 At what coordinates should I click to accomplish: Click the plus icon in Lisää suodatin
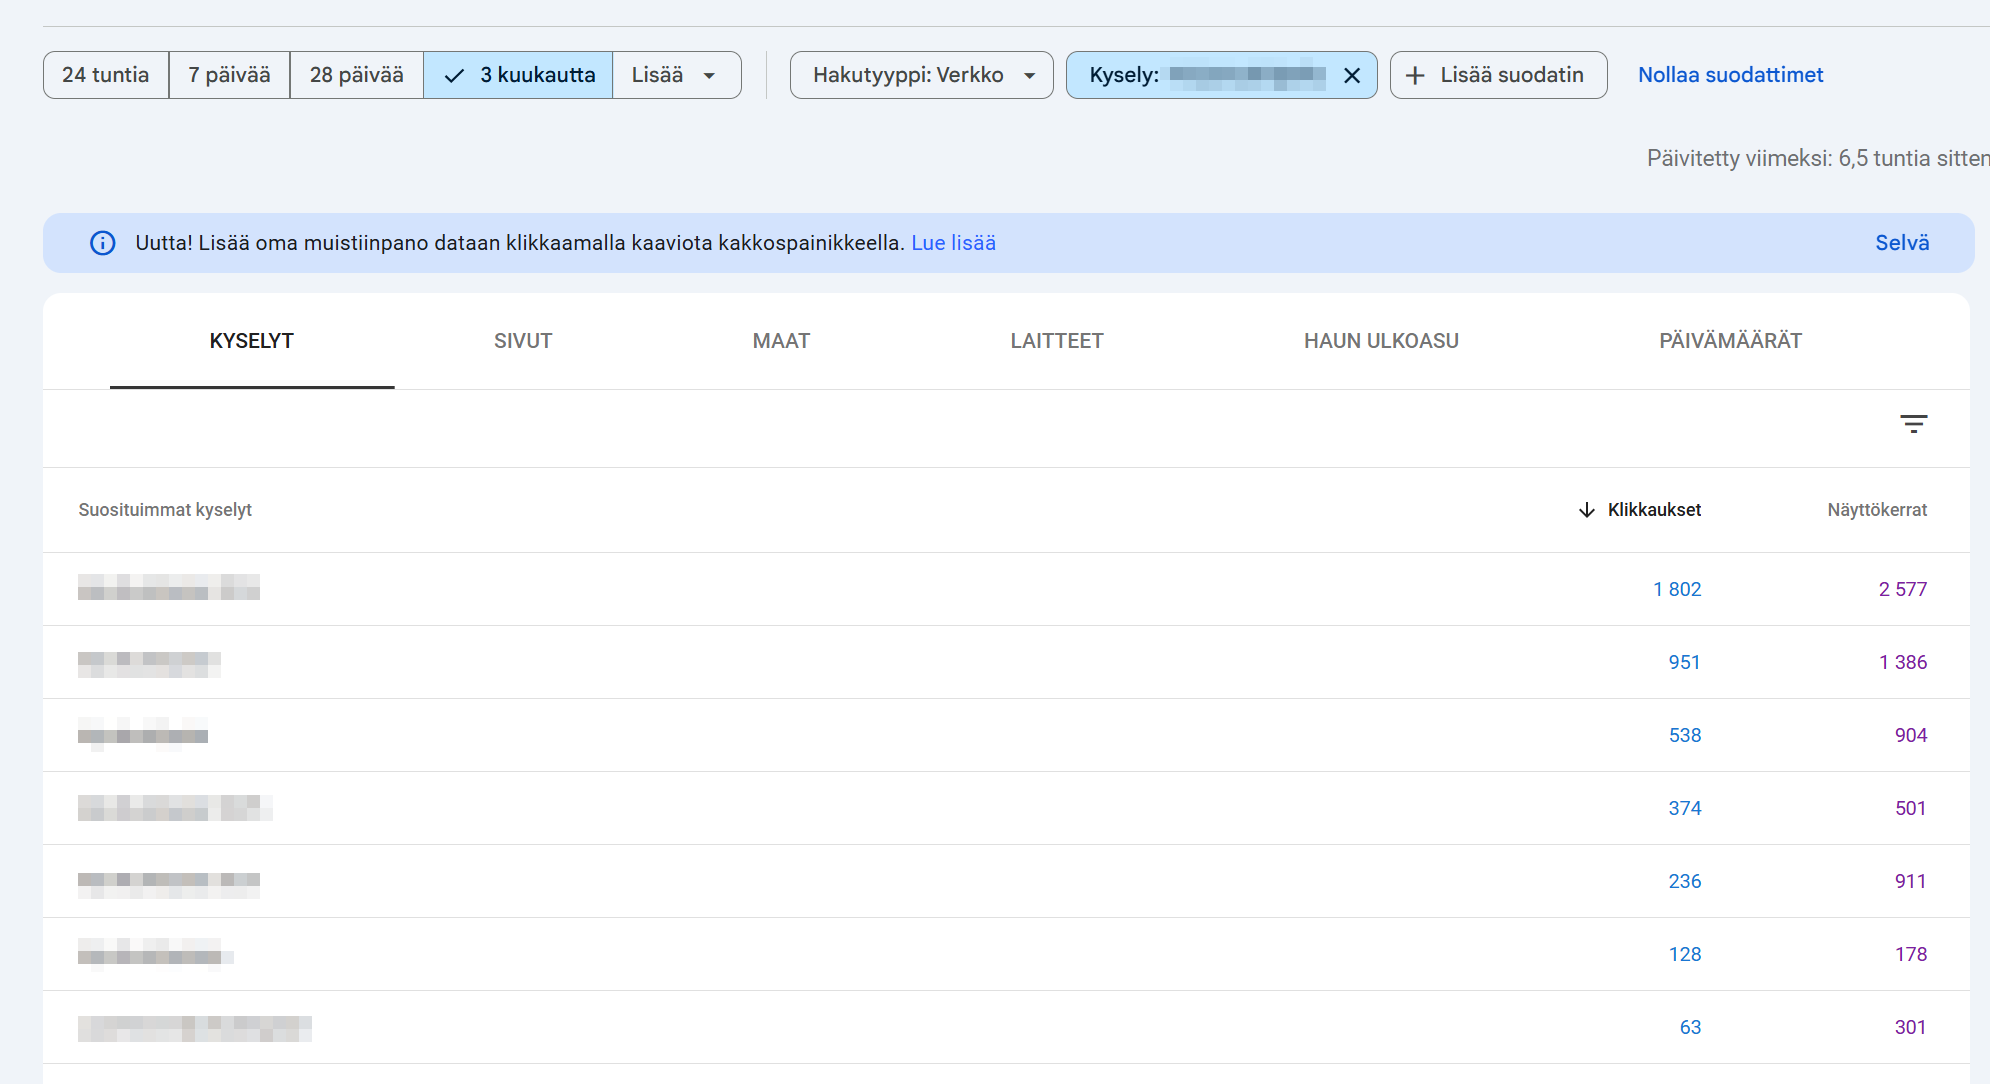click(x=1415, y=75)
